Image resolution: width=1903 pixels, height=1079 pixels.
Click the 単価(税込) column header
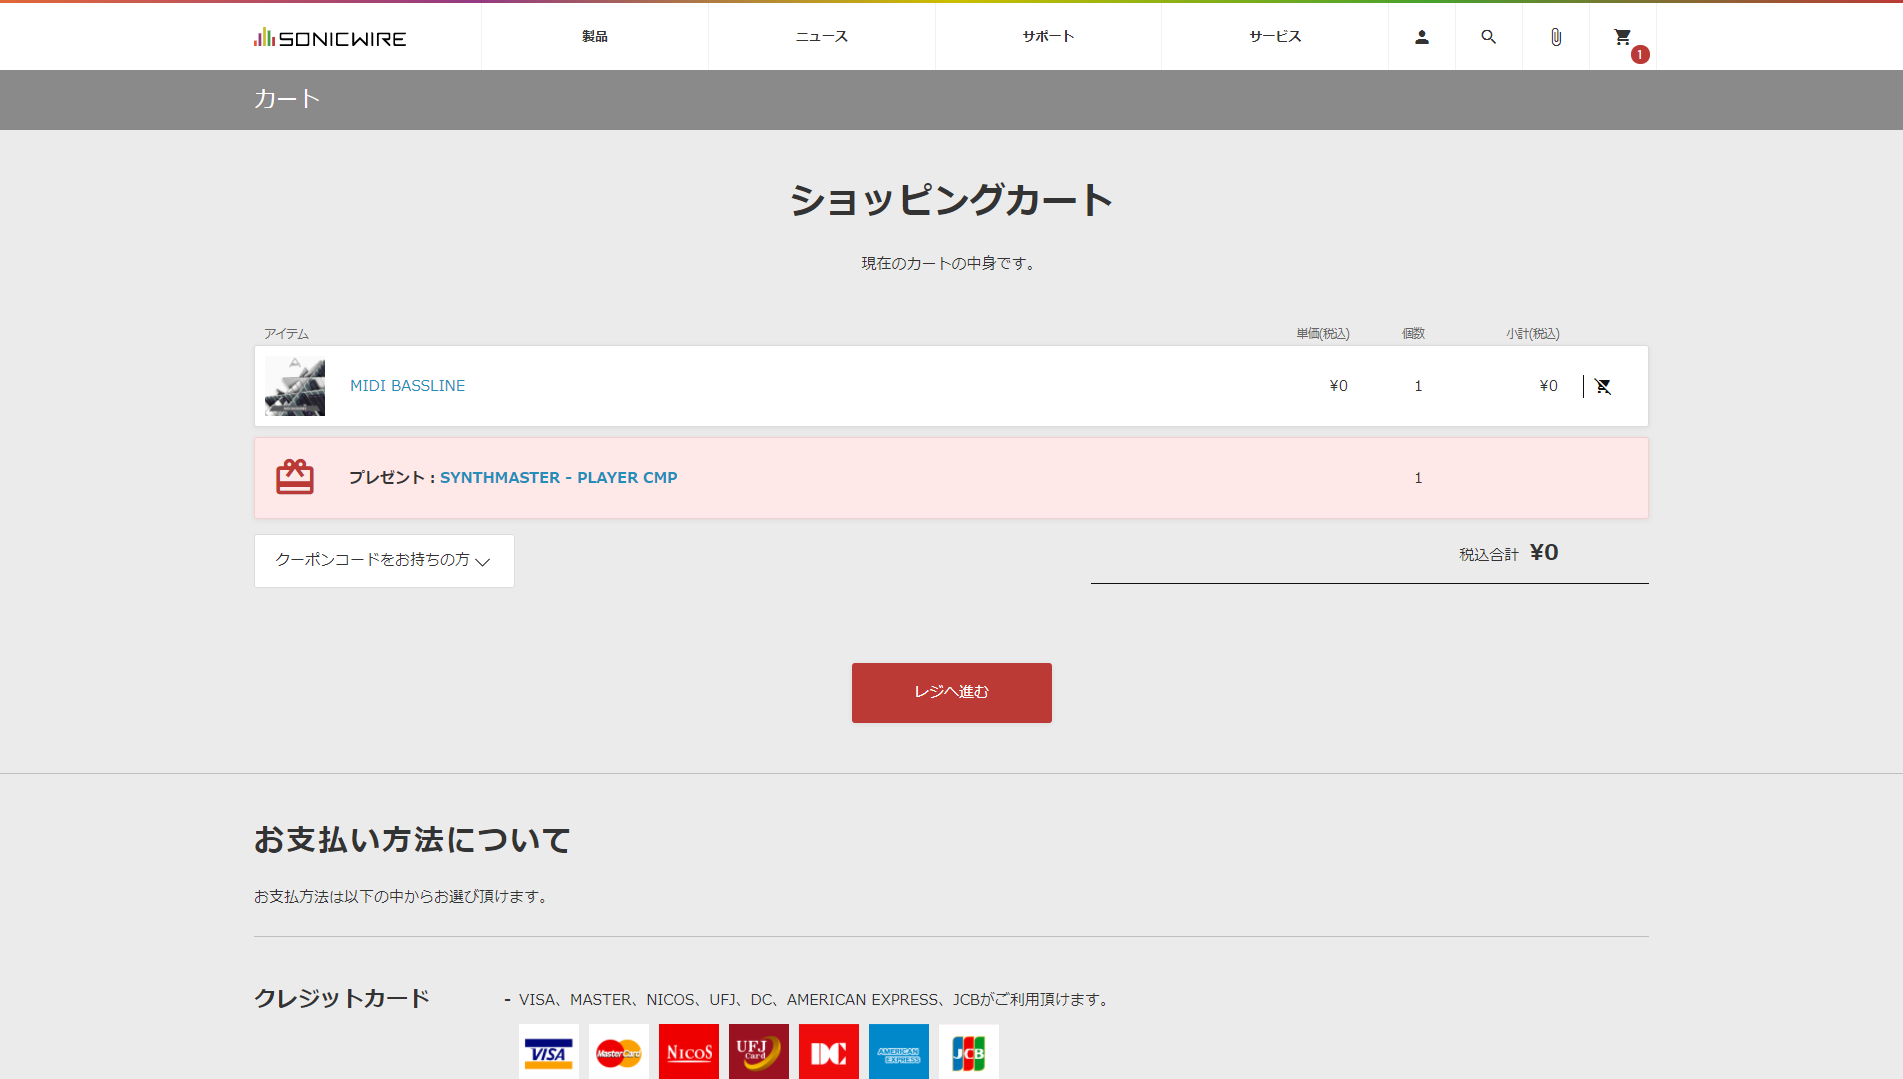(x=1323, y=334)
